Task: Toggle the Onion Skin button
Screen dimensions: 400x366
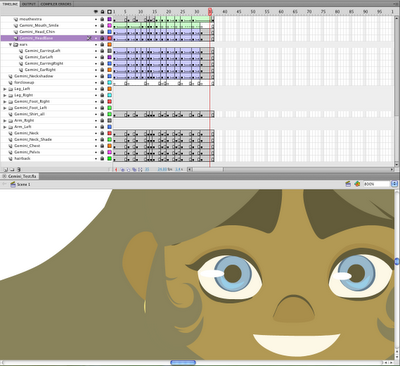Action: 122,169
